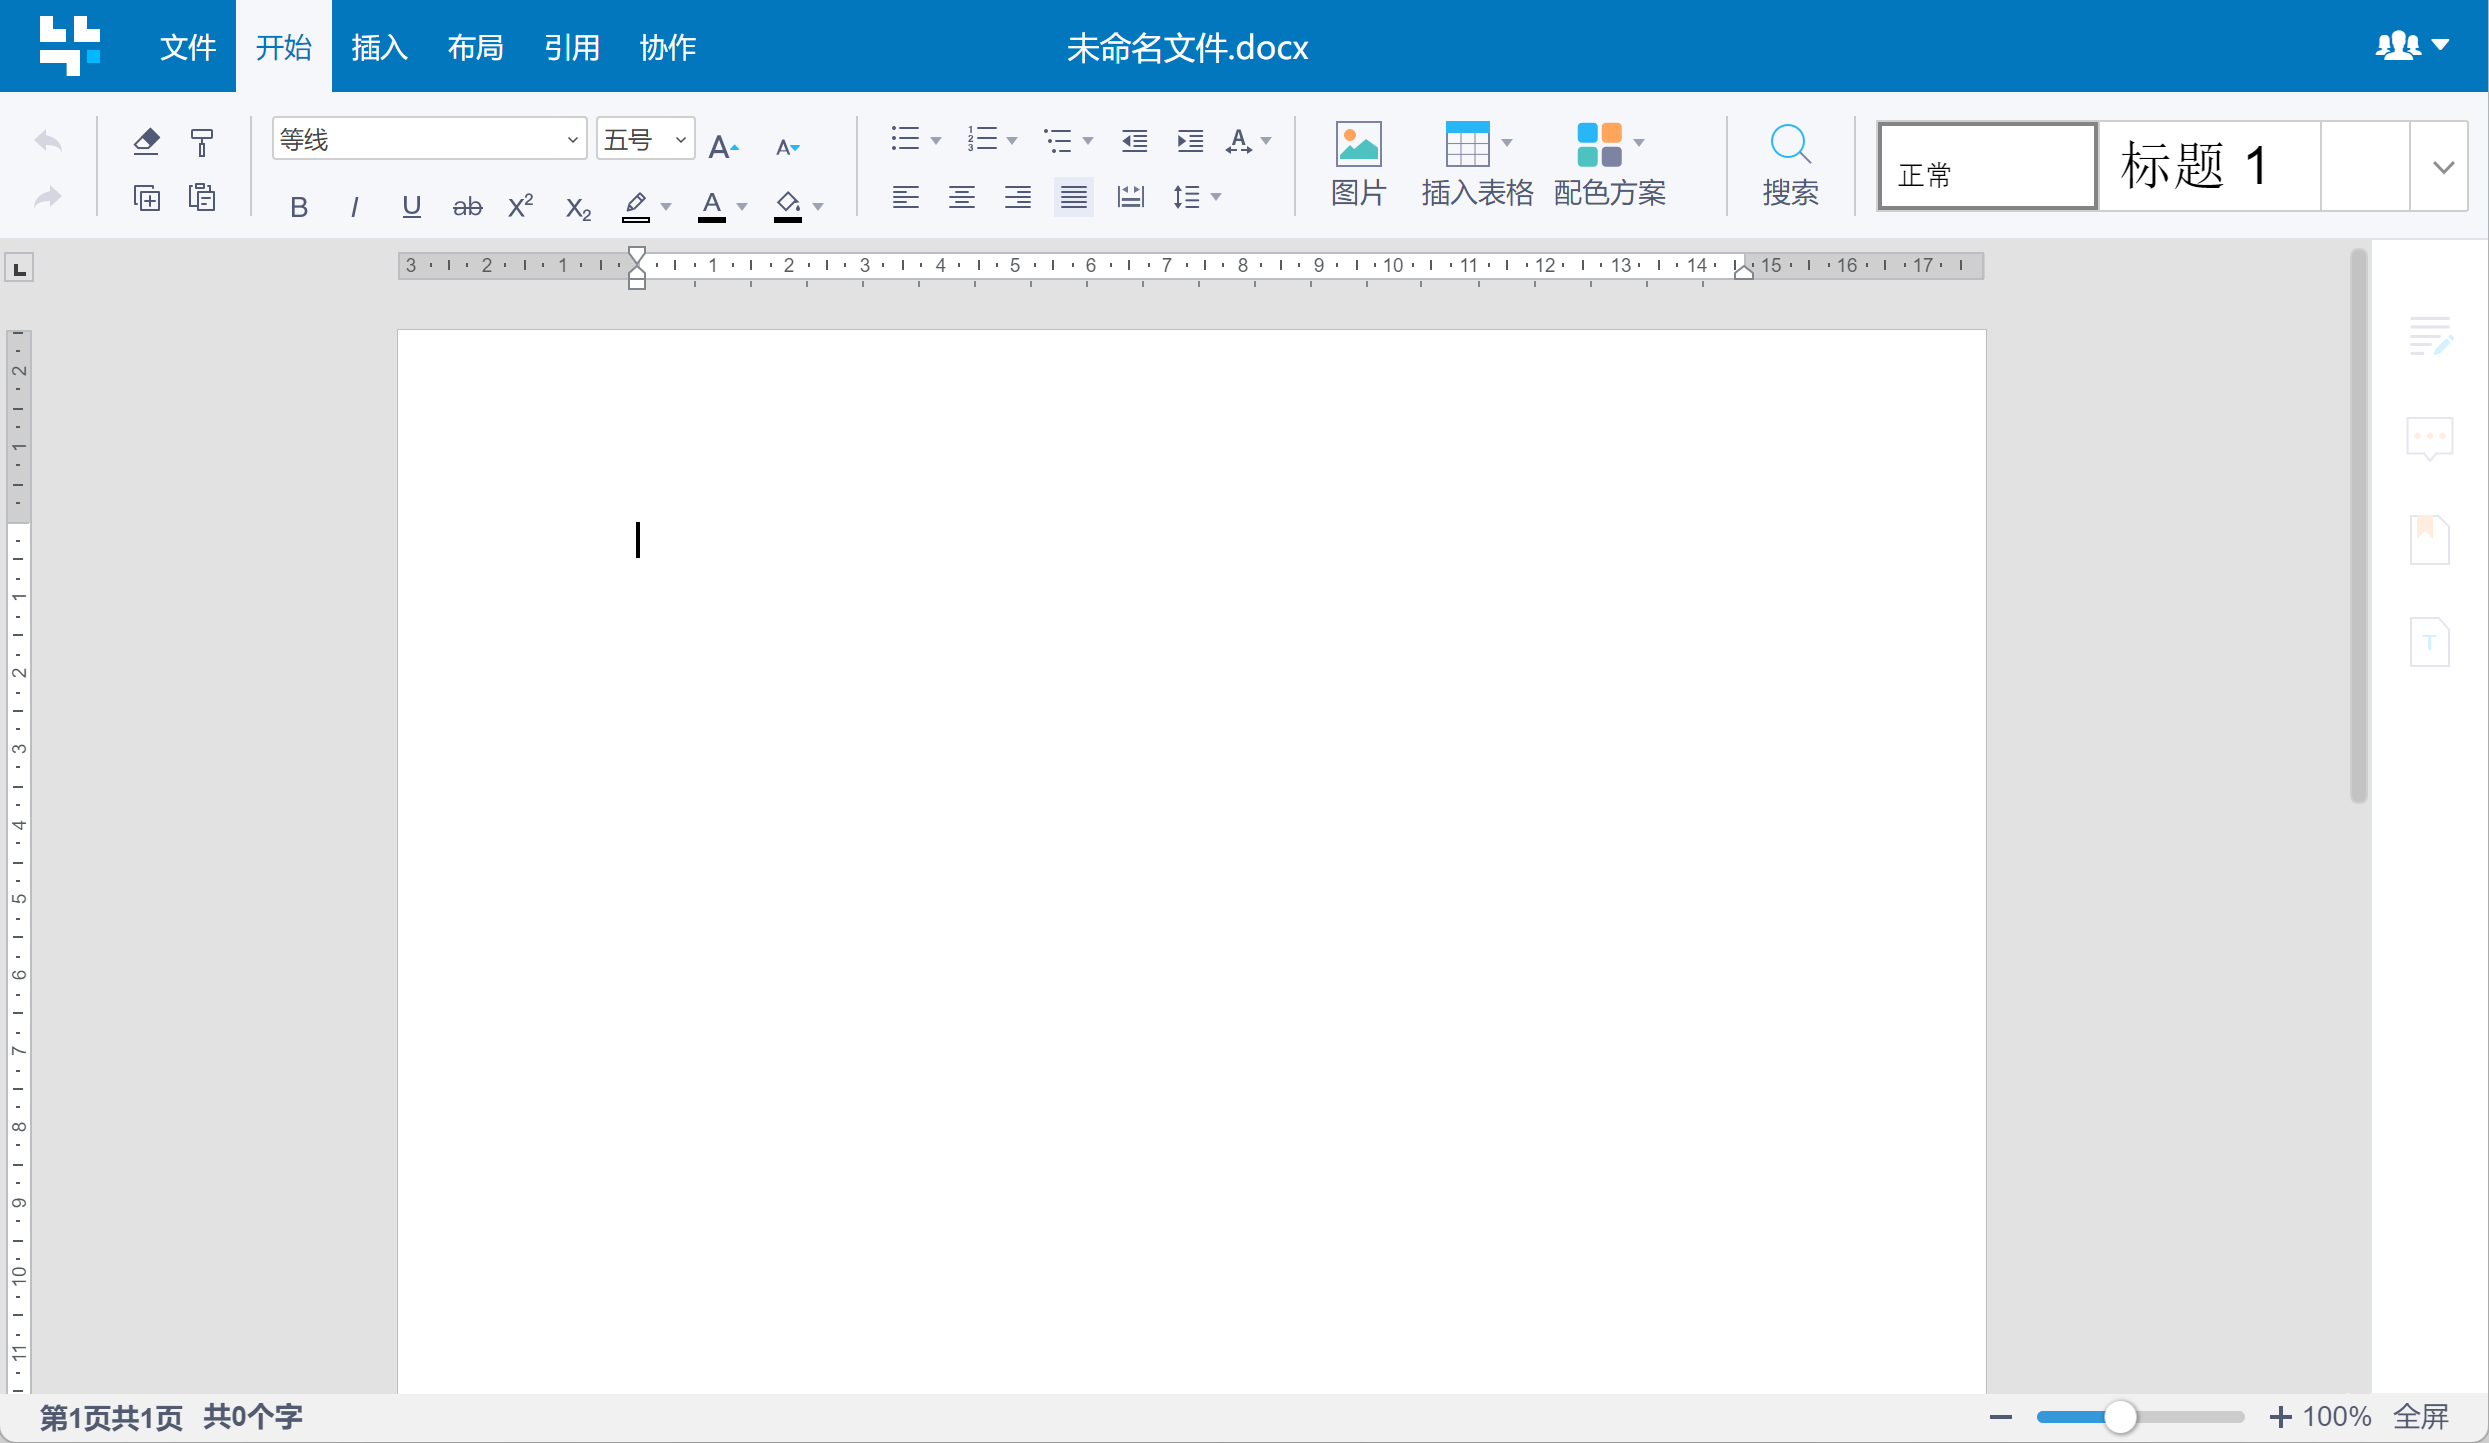Viewport: 2489px width, 1443px height.
Task: Switch to the 协作 tab
Action: click(x=668, y=47)
